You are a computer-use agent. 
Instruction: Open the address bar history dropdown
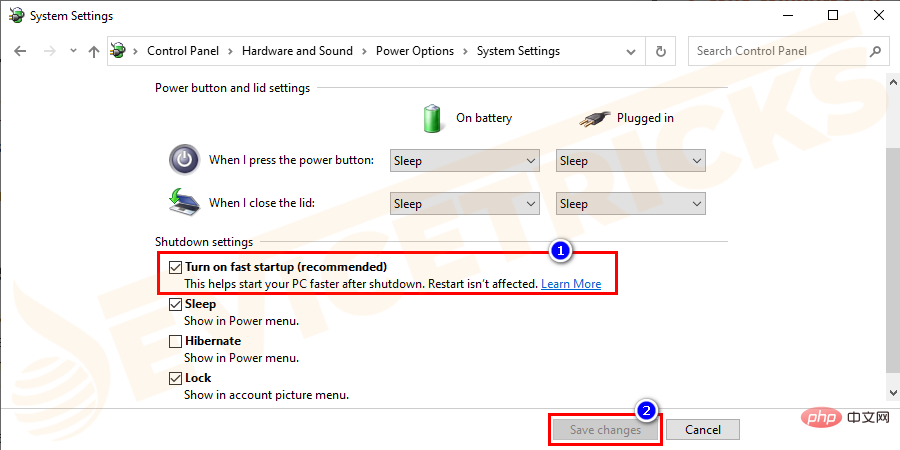coord(632,51)
